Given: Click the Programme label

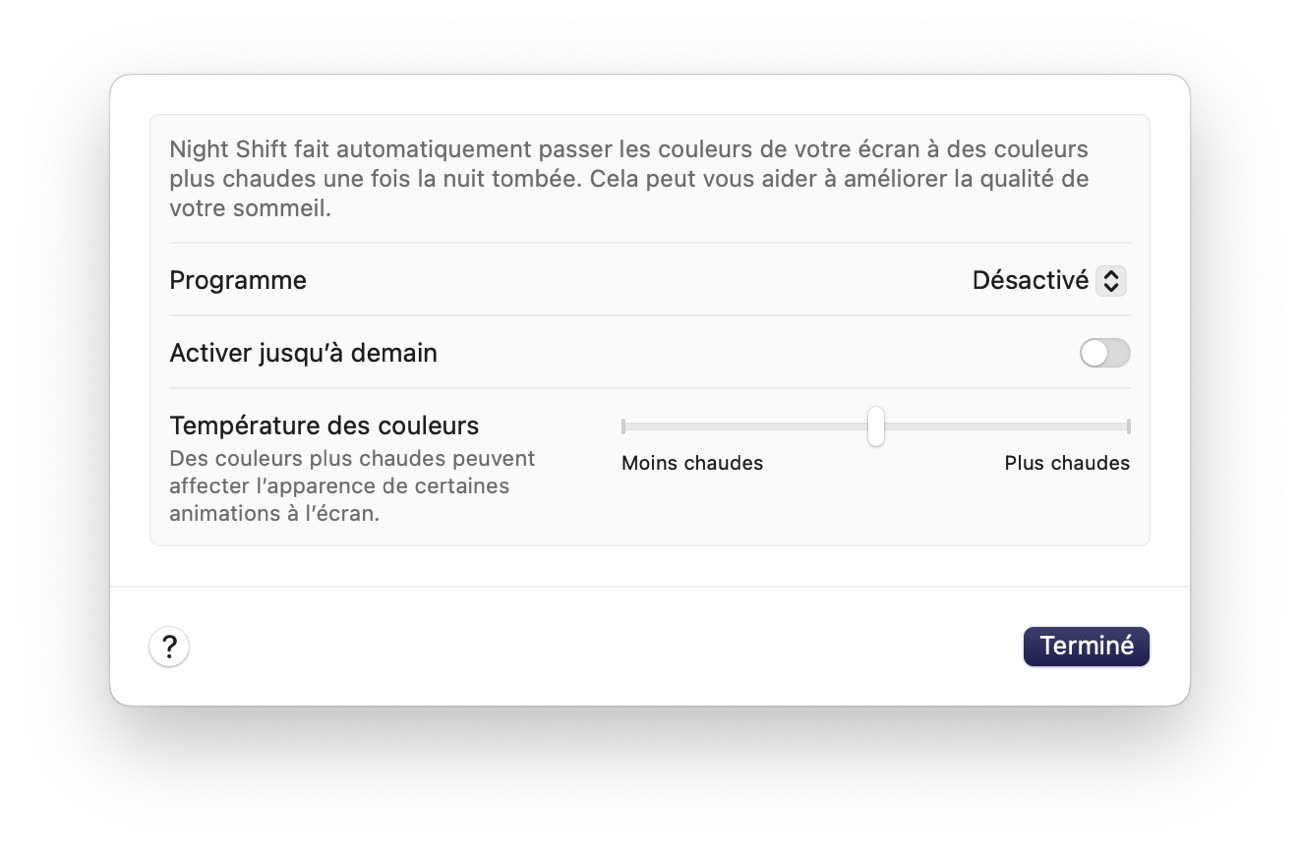Looking at the screenshot, I should point(238,281).
